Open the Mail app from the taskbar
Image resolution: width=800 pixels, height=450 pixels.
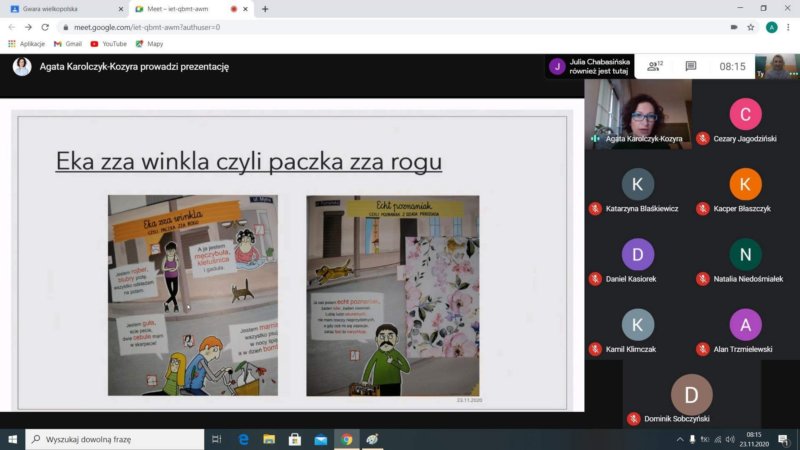(320, 439)
